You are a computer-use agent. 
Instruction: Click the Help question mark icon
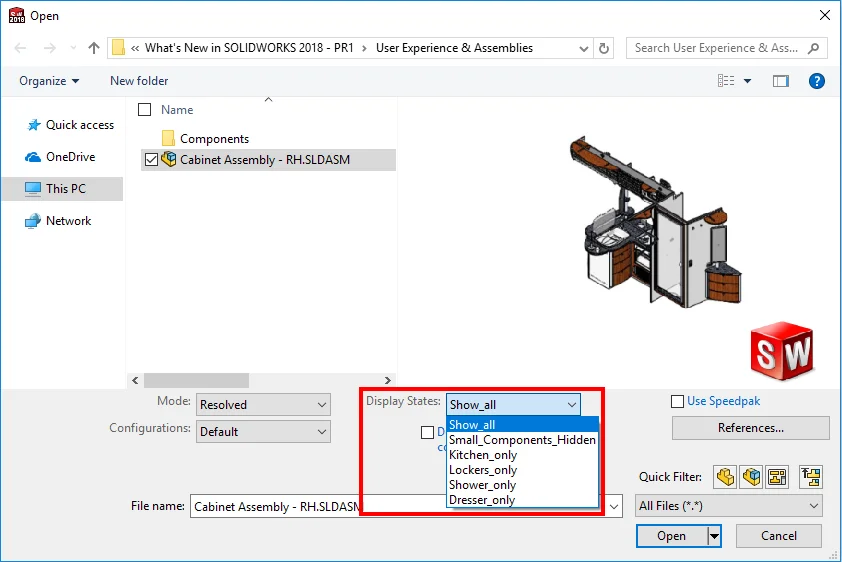pyautogui.click(x=816, y=81)
